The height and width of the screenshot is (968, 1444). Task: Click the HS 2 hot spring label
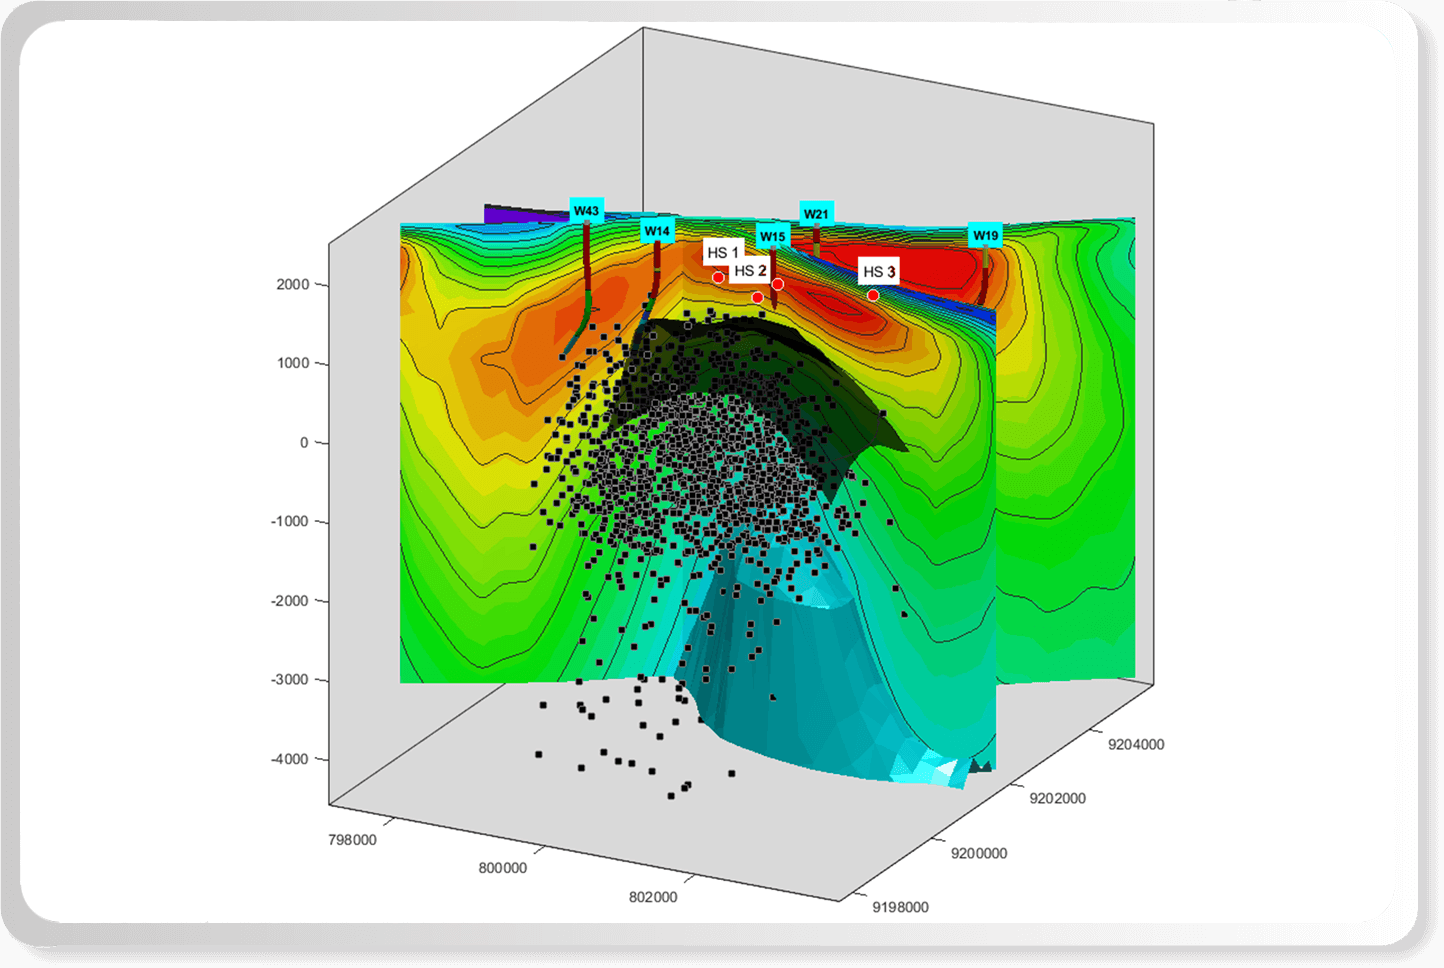pos(750,271)
